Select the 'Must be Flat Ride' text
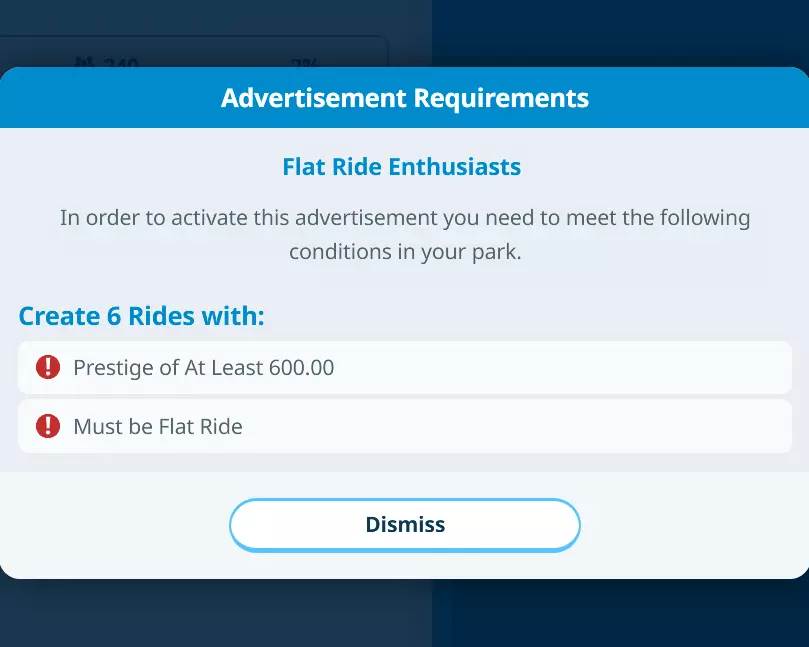 [x=158, y=426]
